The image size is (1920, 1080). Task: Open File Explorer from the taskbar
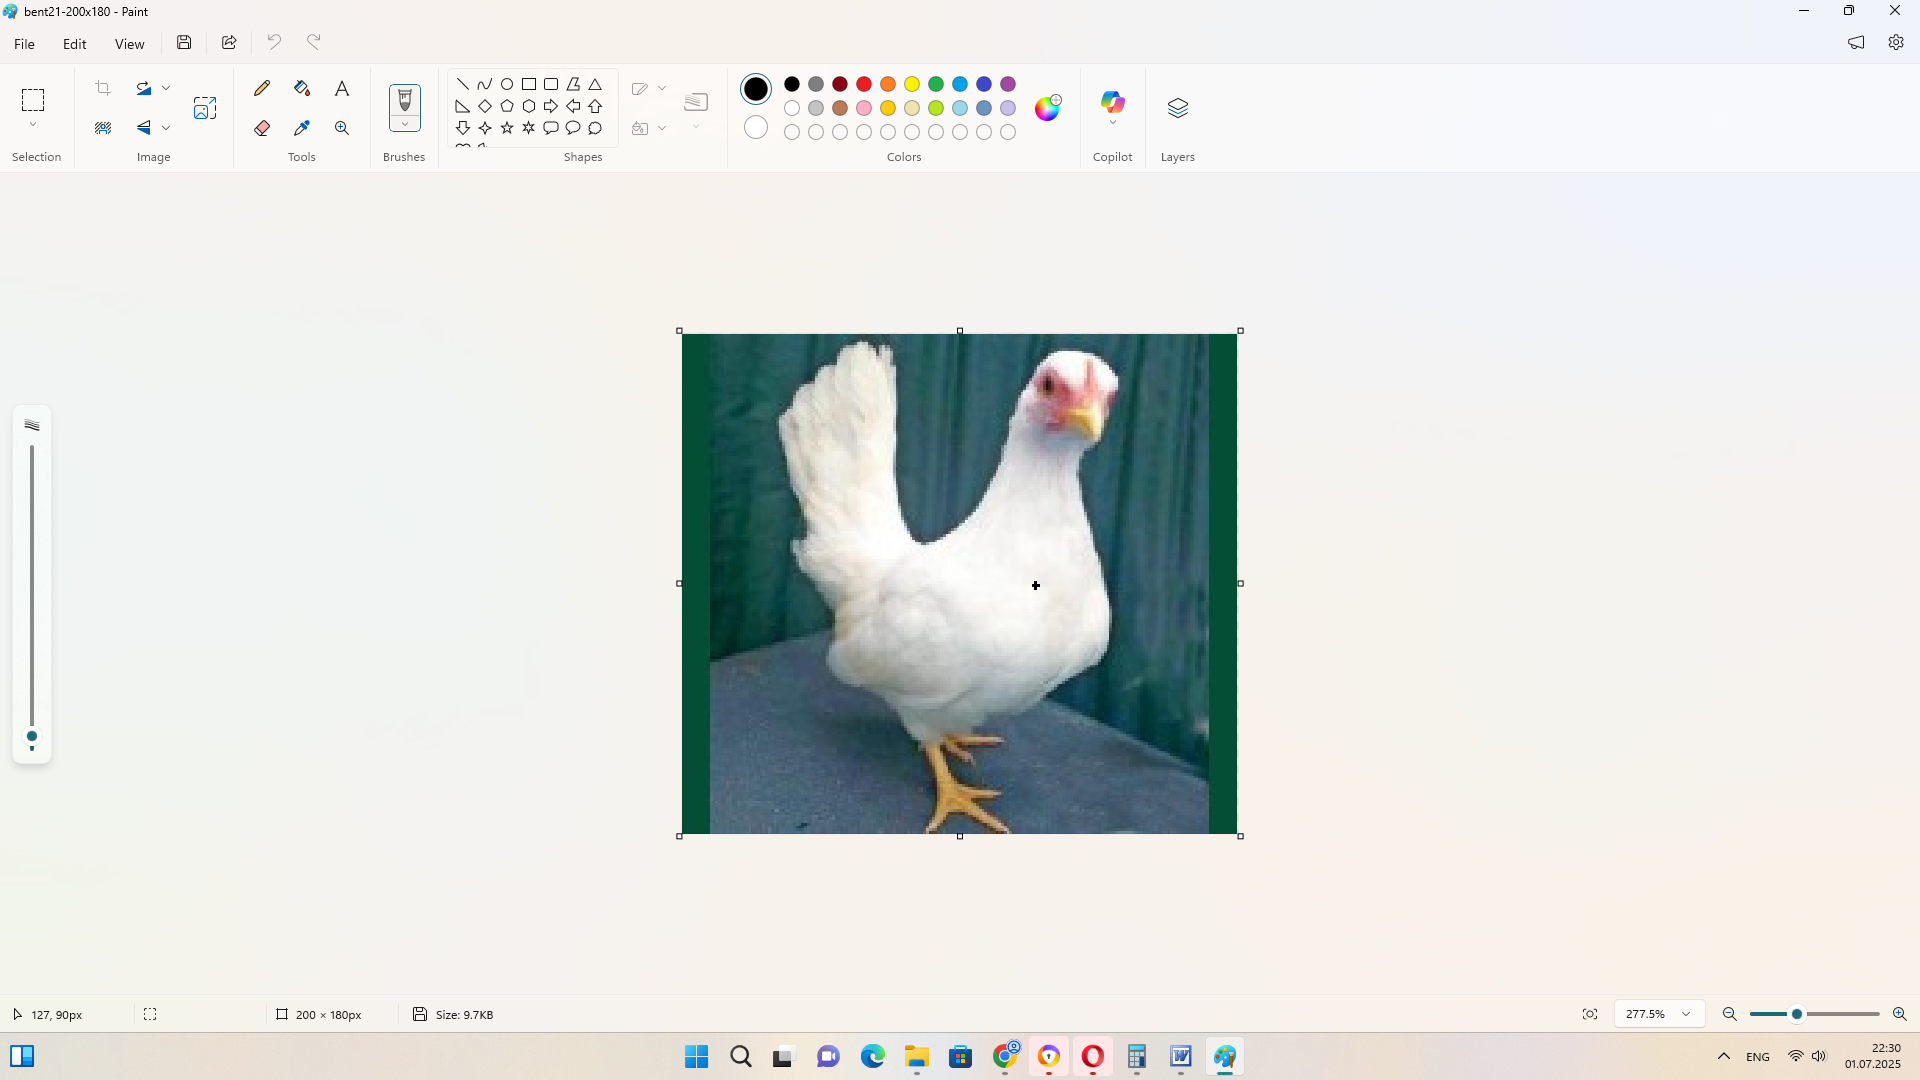click(x=916, y=1057)
